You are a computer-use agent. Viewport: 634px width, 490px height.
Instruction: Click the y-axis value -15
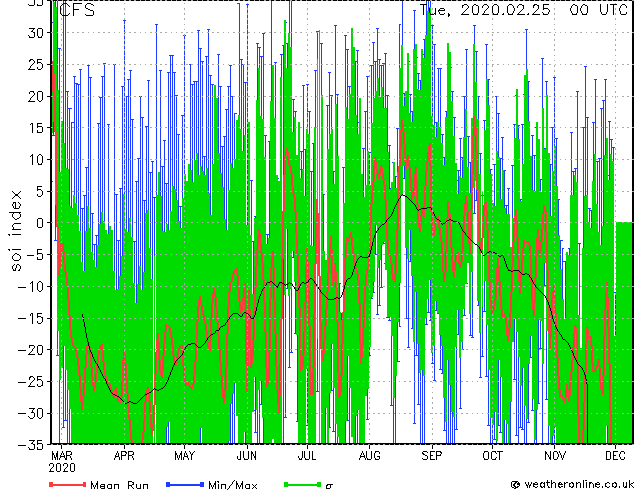pos(31,318)
